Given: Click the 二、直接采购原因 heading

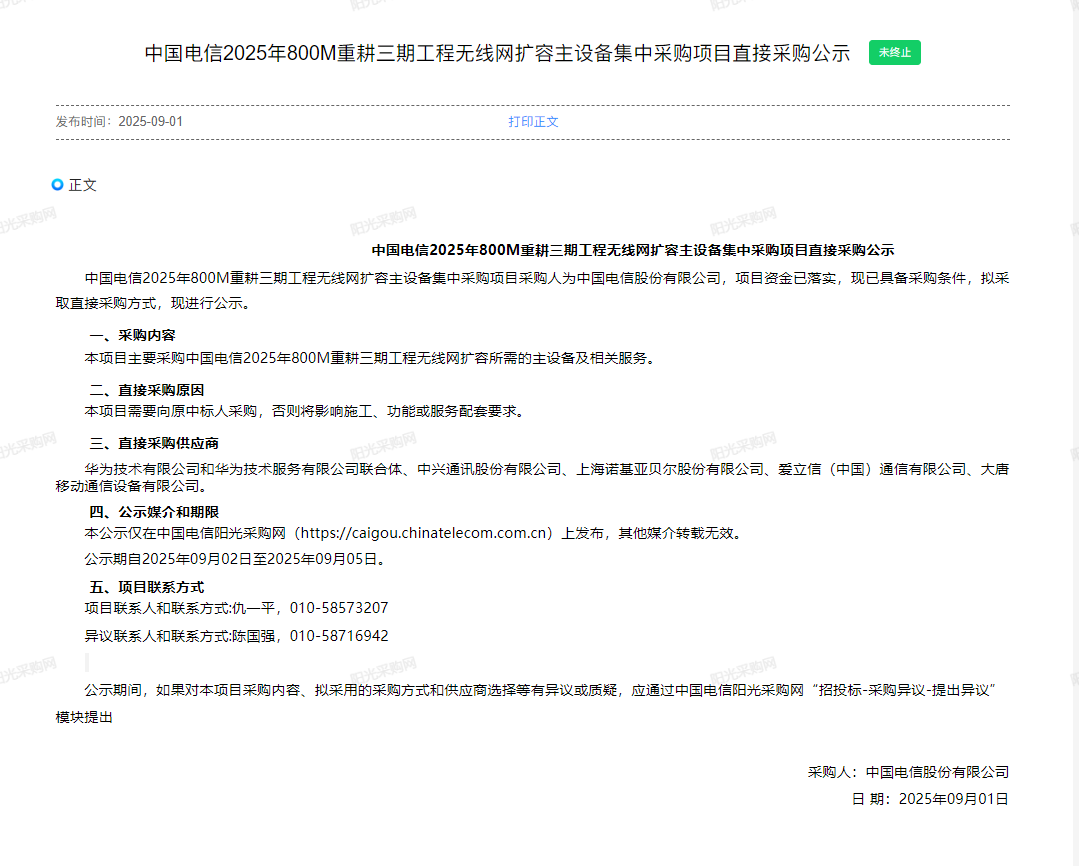Looking at the screenshot, I should (147, 390).
